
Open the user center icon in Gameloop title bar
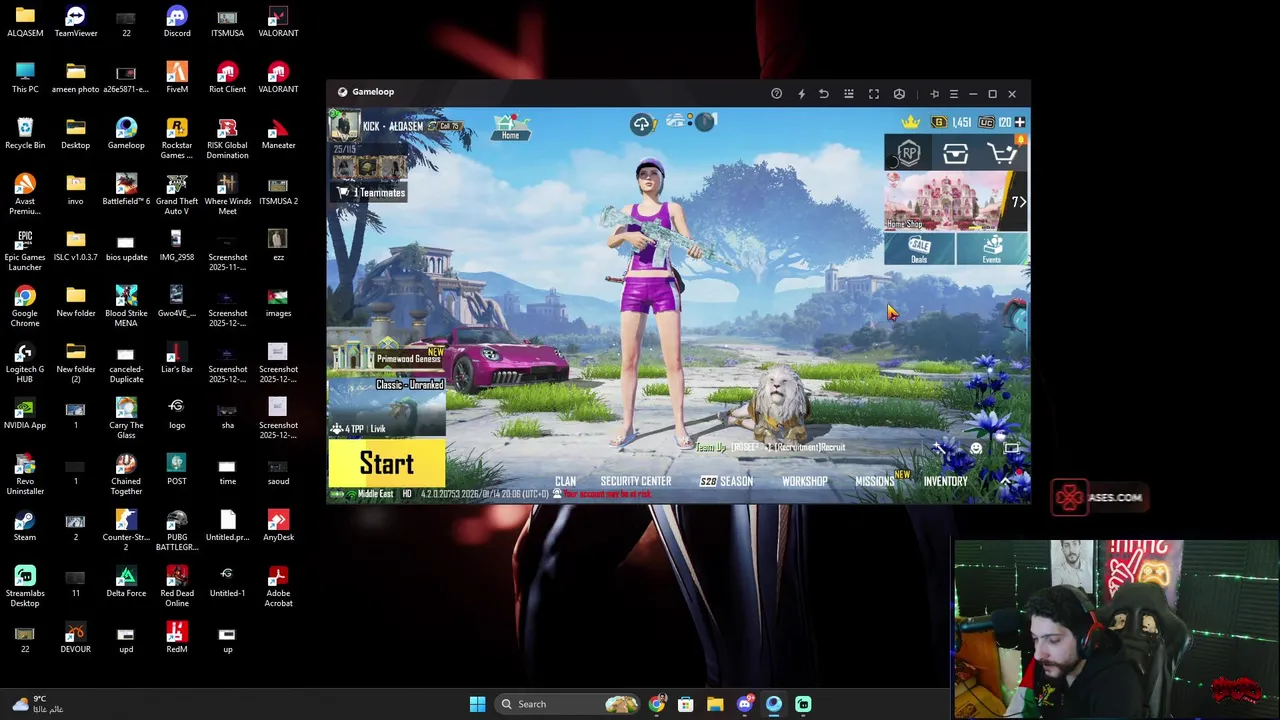pos(899,94)
